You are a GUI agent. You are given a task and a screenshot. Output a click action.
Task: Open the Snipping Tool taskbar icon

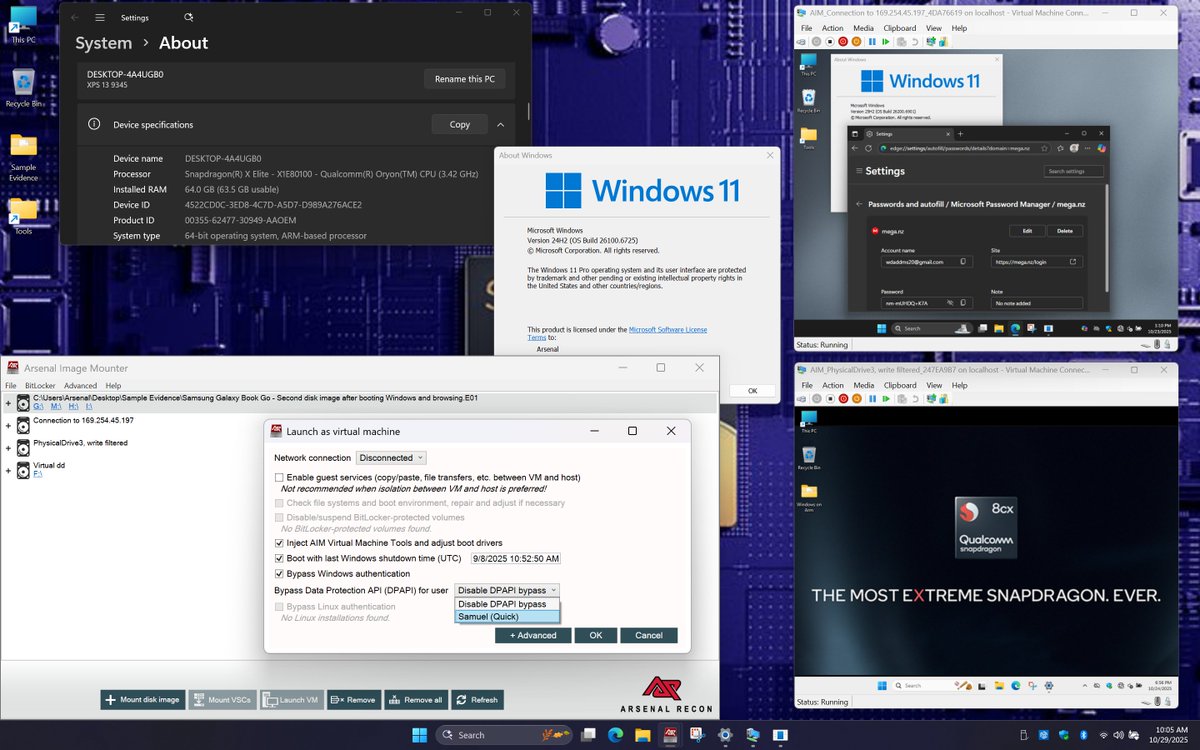697,735
